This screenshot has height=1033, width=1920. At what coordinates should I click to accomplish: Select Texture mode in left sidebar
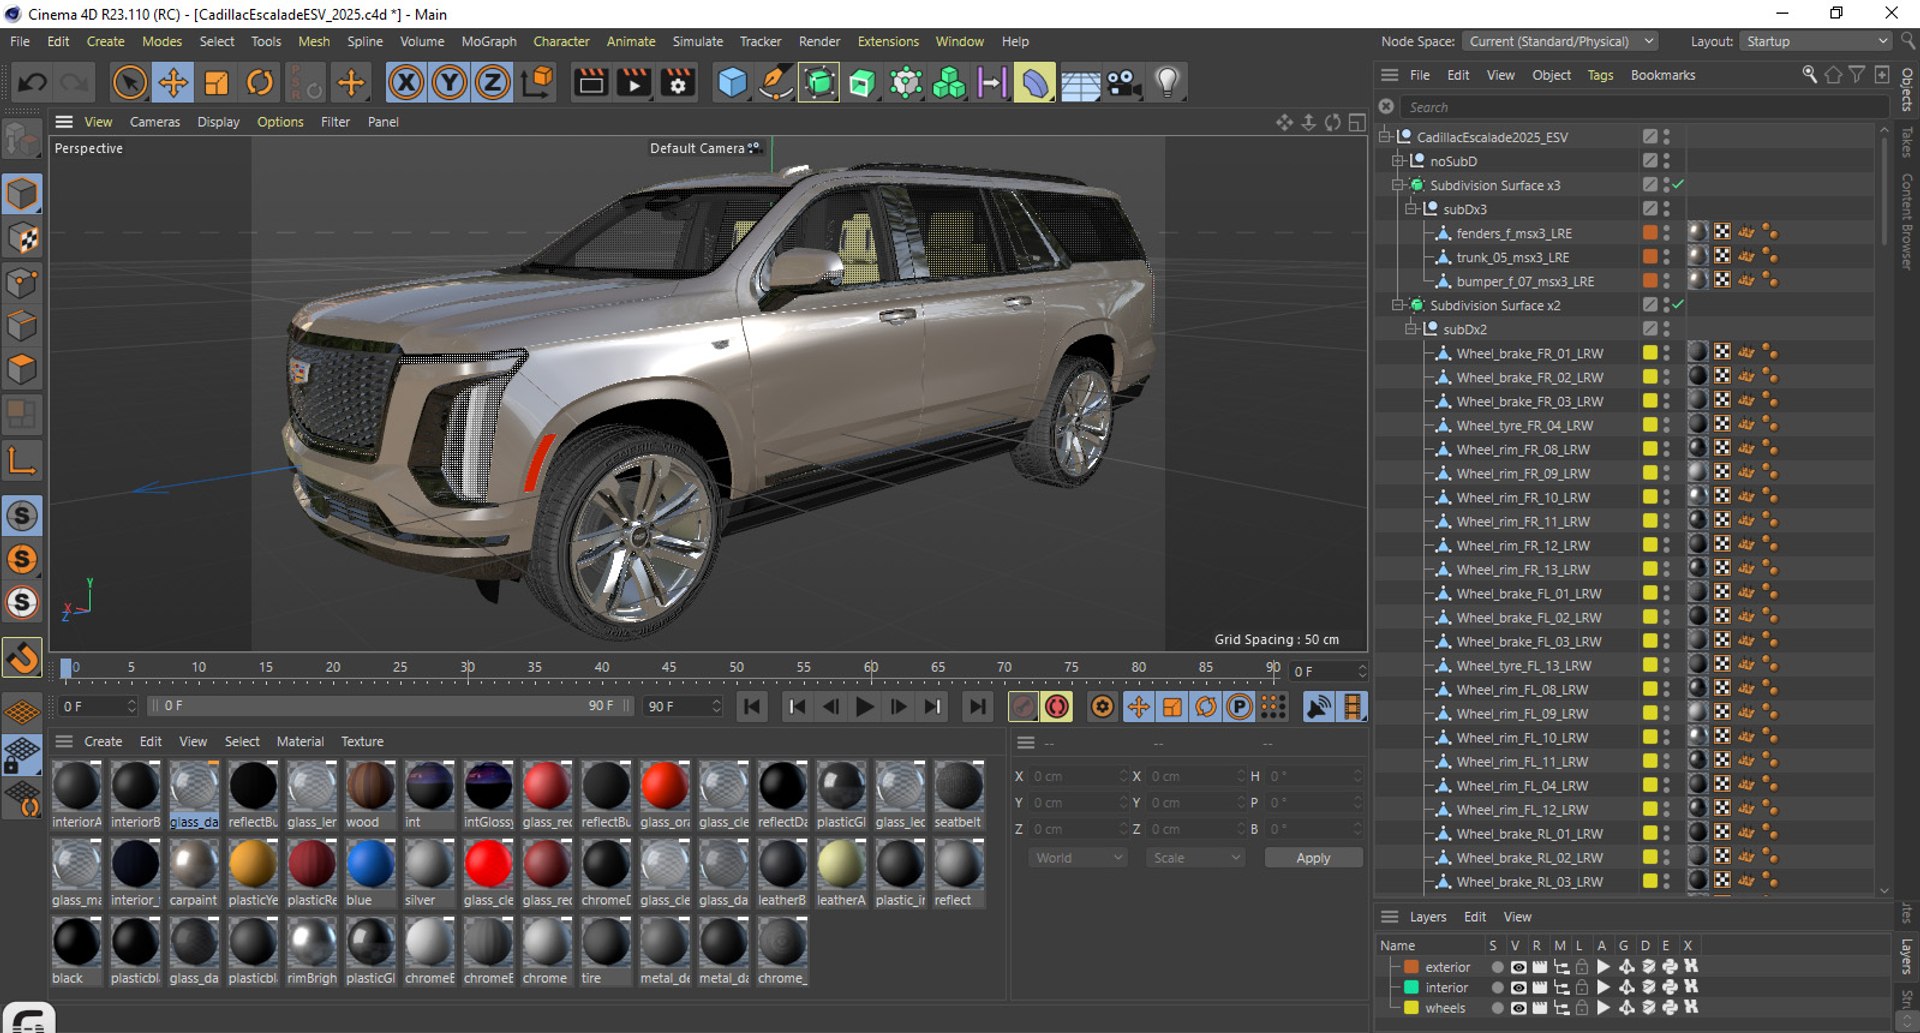[x=22, y=238]
